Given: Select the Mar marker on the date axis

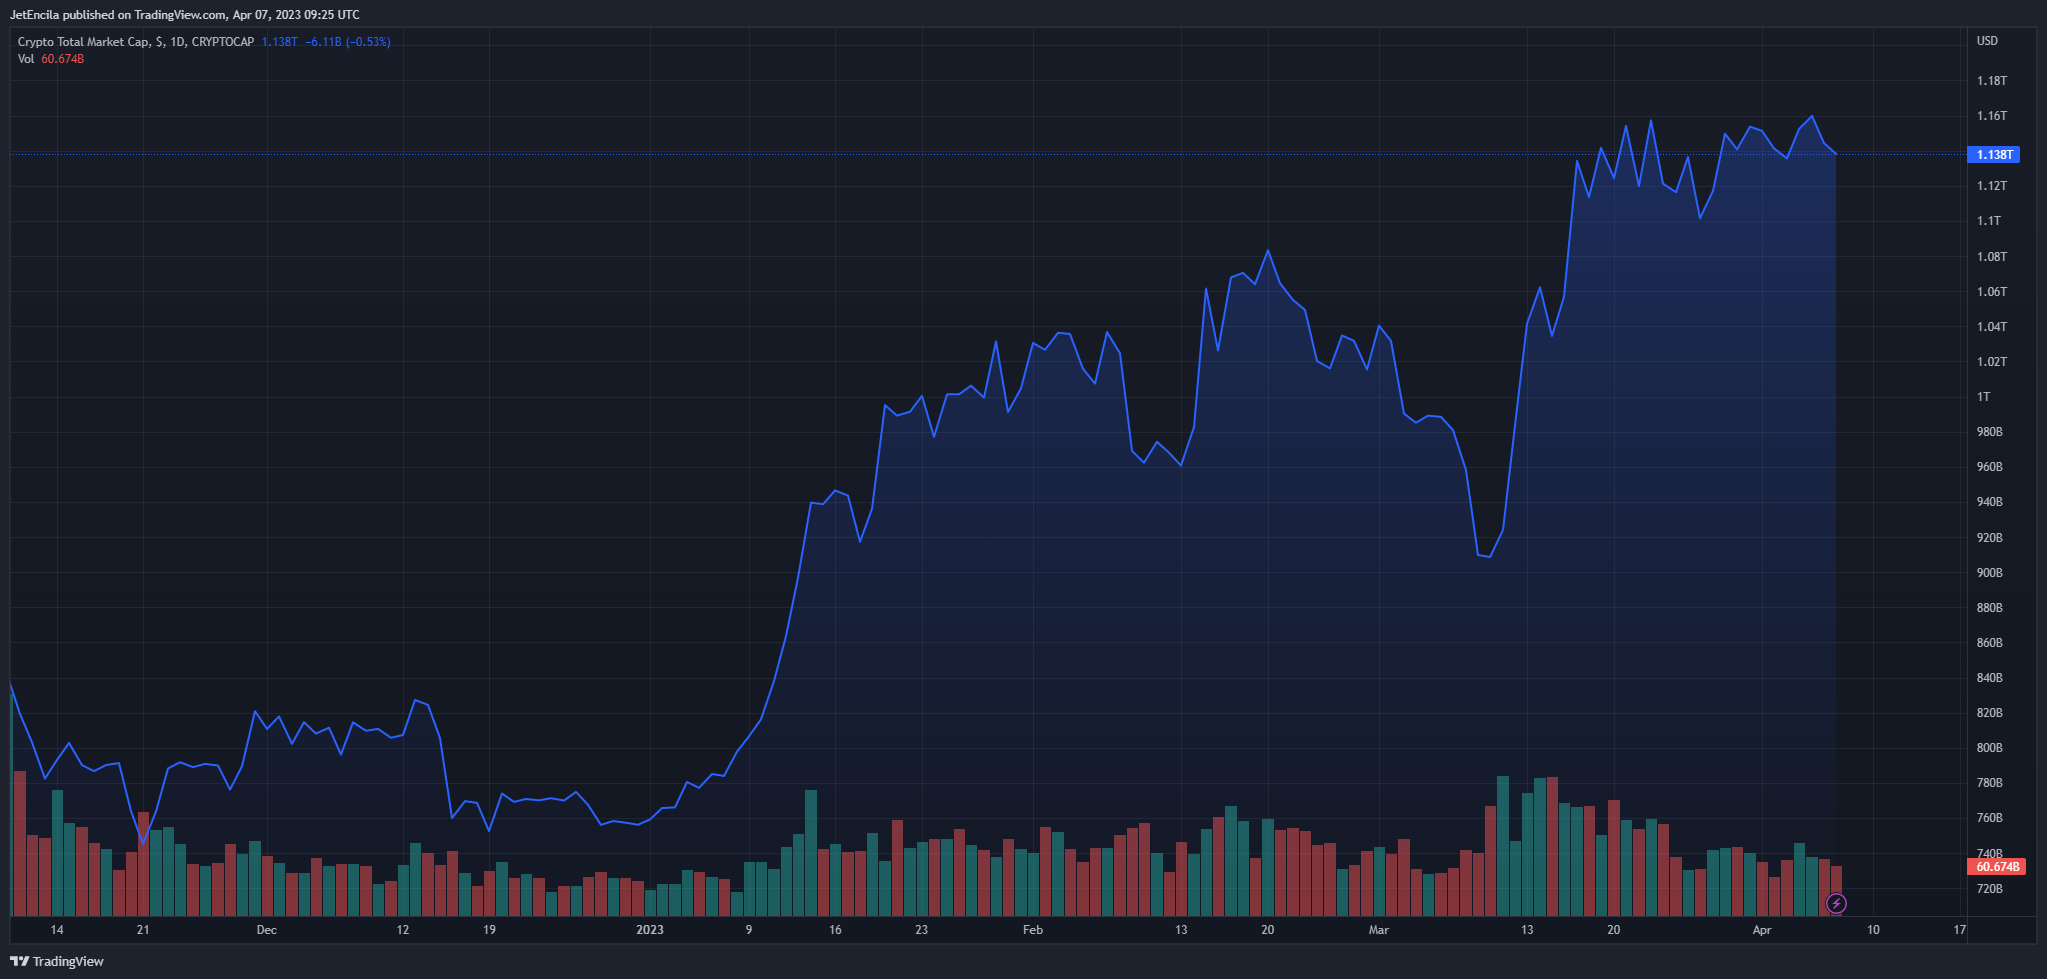Looking at the screenshot, I should pos(1379,930).
